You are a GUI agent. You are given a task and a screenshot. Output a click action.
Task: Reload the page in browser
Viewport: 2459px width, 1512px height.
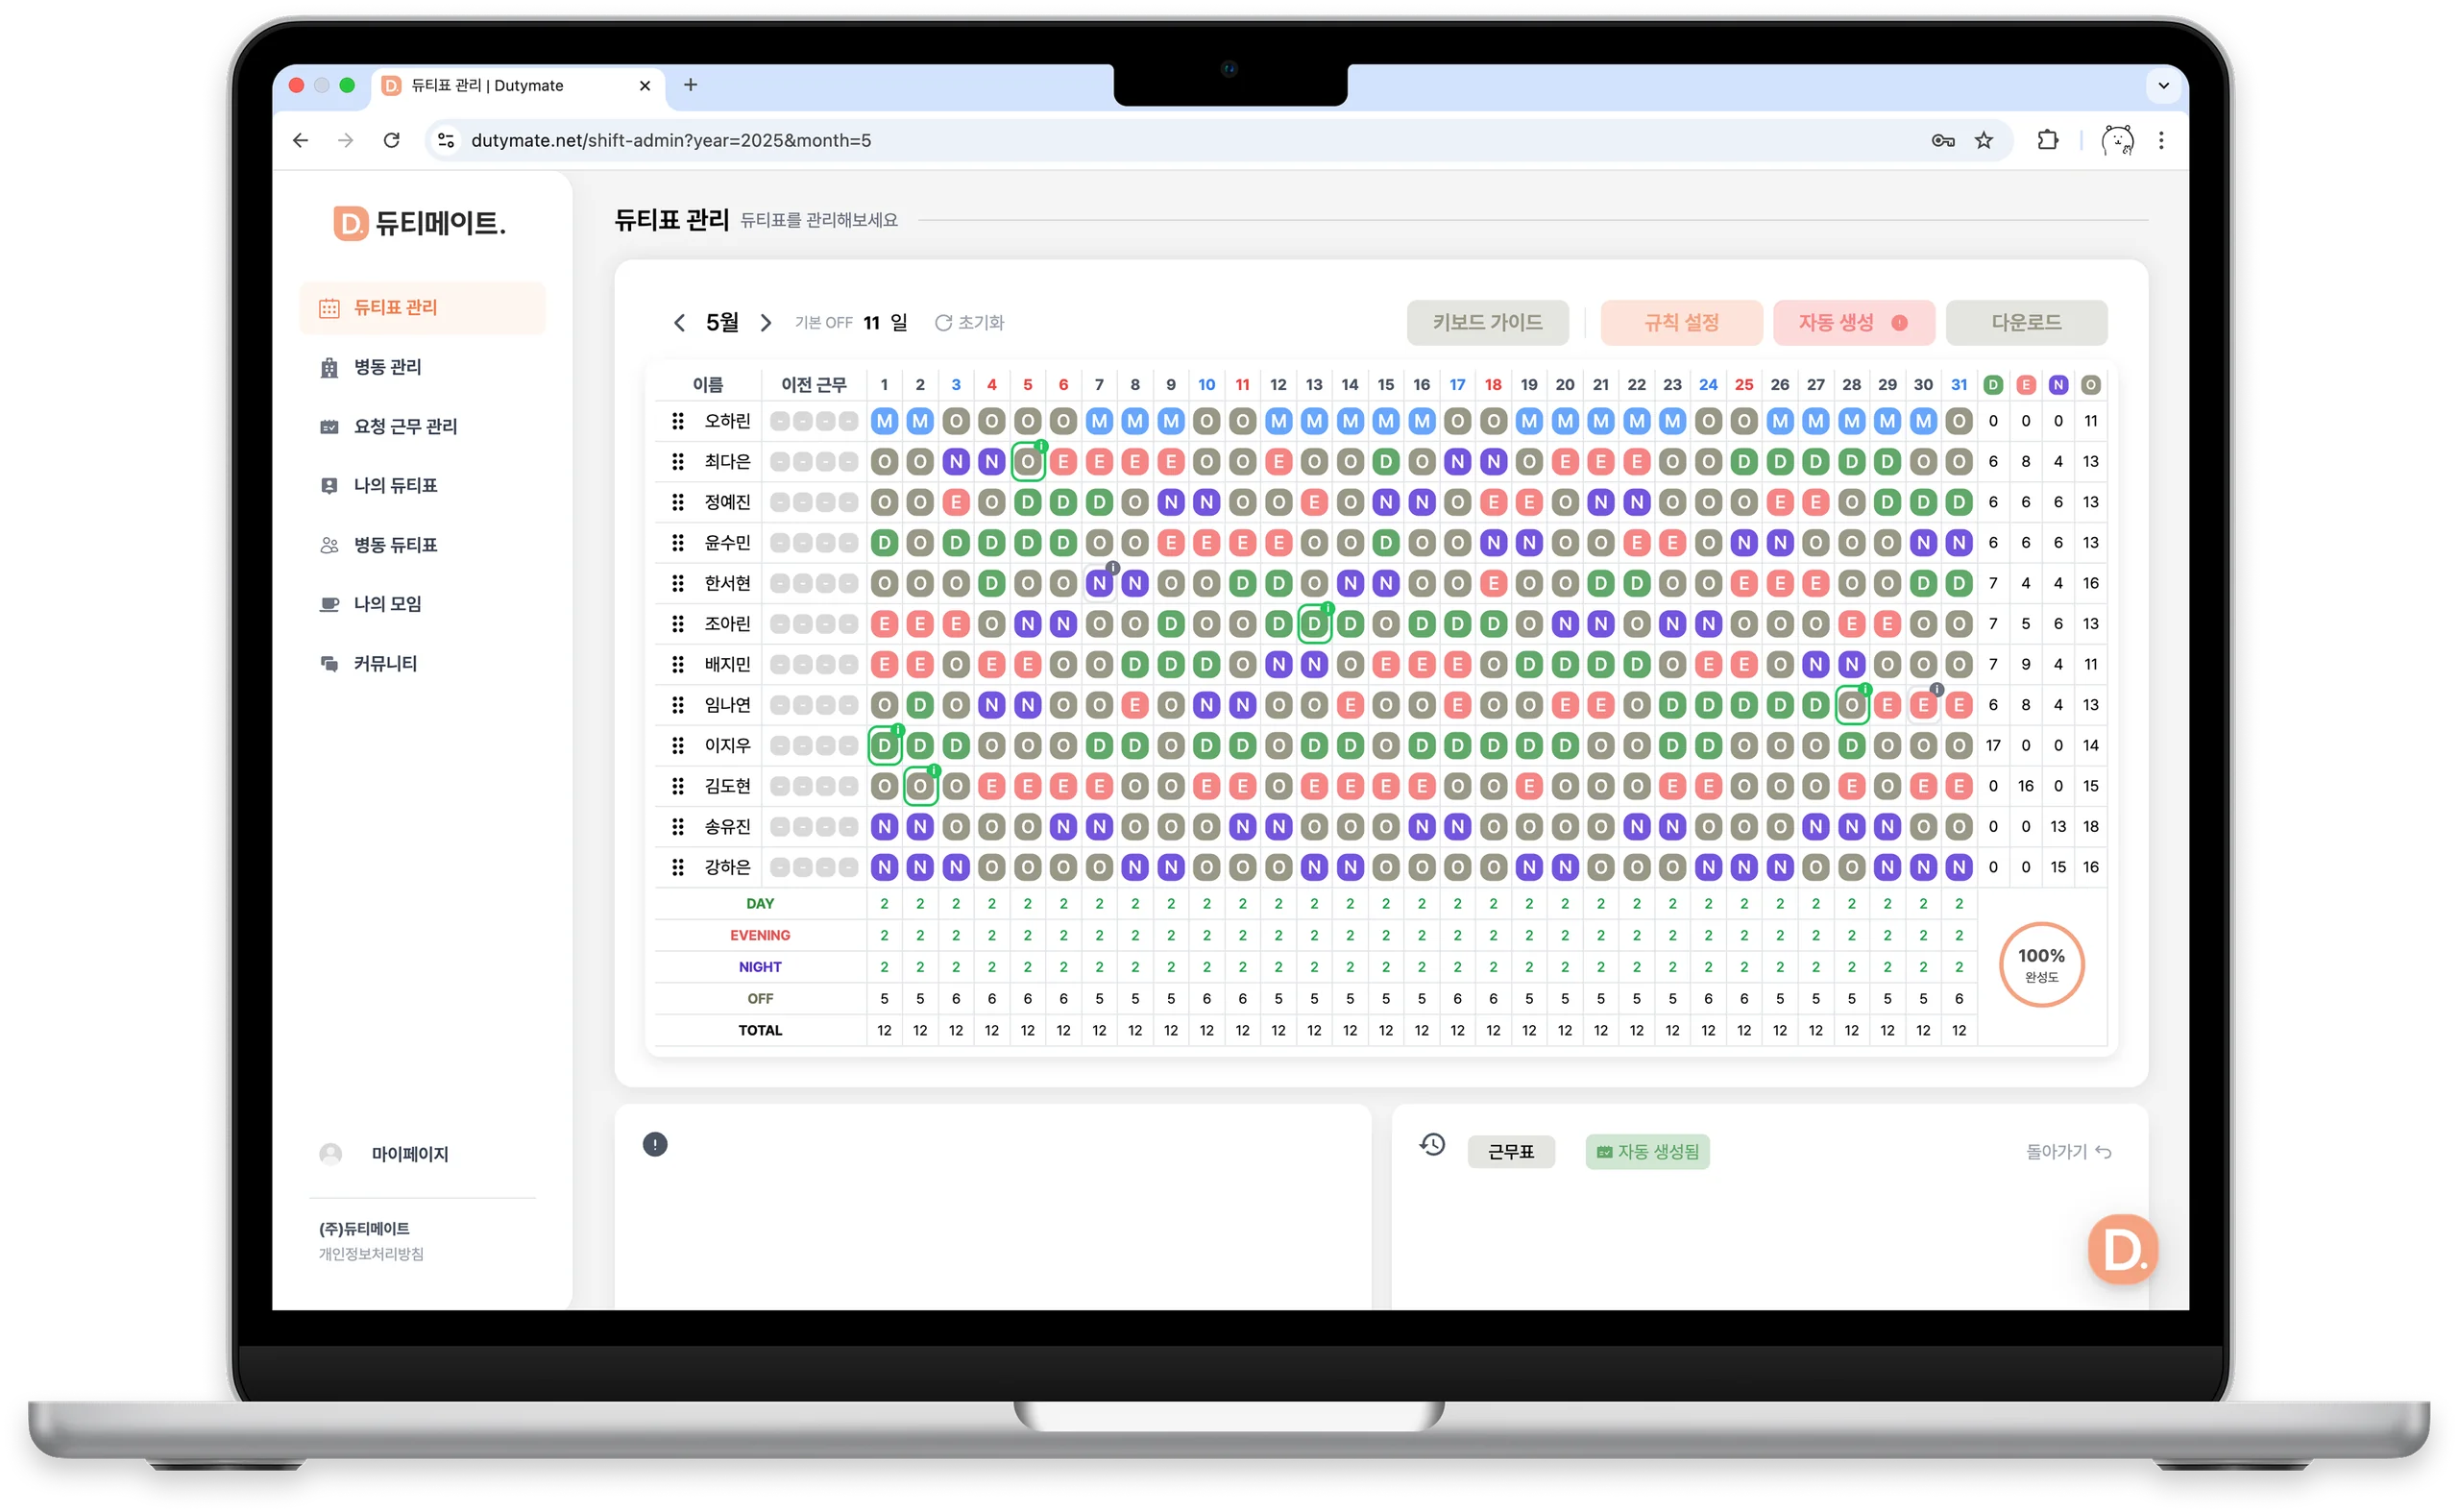click(391, 141)
